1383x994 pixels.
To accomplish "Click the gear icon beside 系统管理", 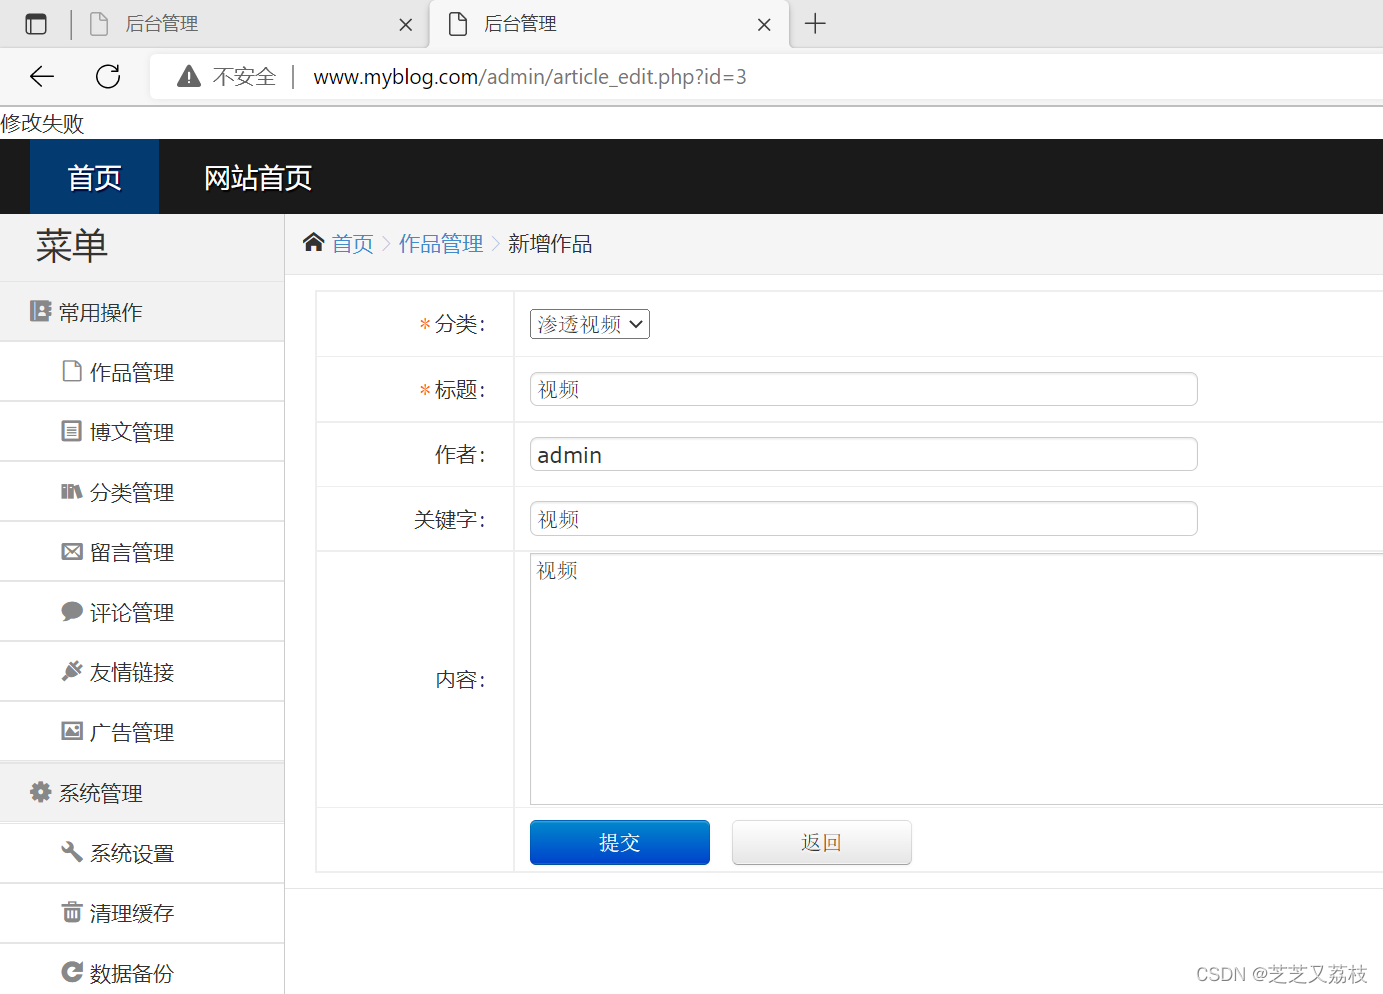I will point(40,792).
